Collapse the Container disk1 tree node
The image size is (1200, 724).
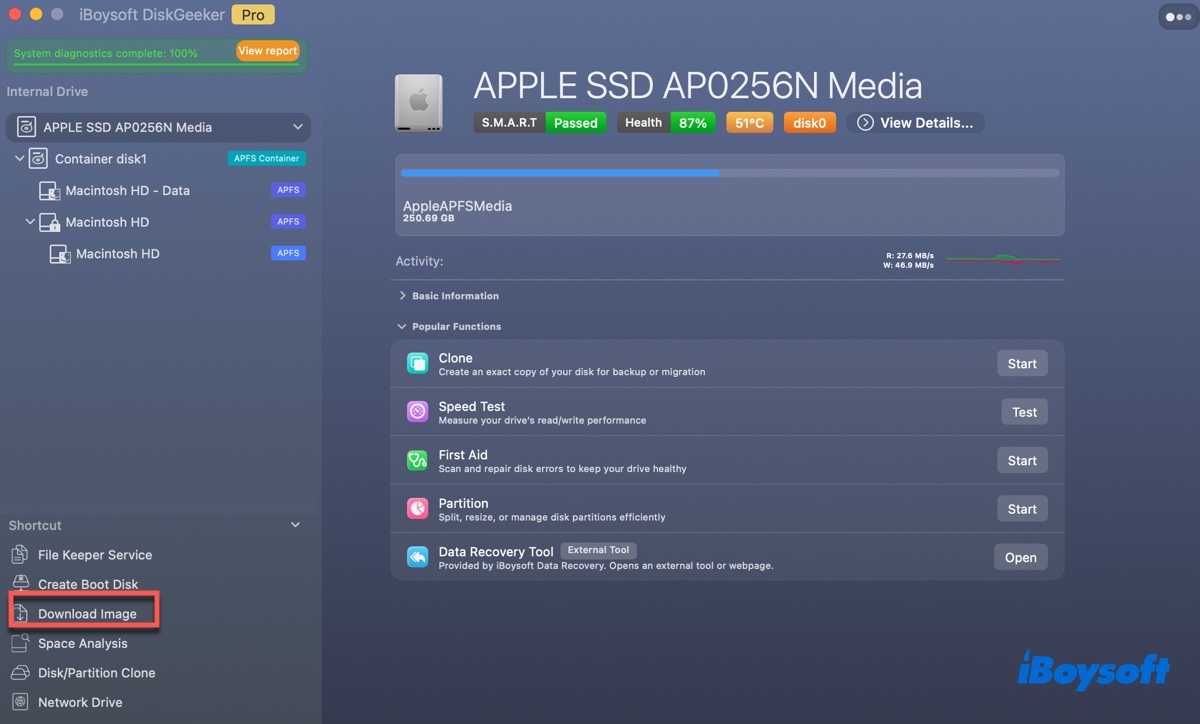click(x=19, y=159)
